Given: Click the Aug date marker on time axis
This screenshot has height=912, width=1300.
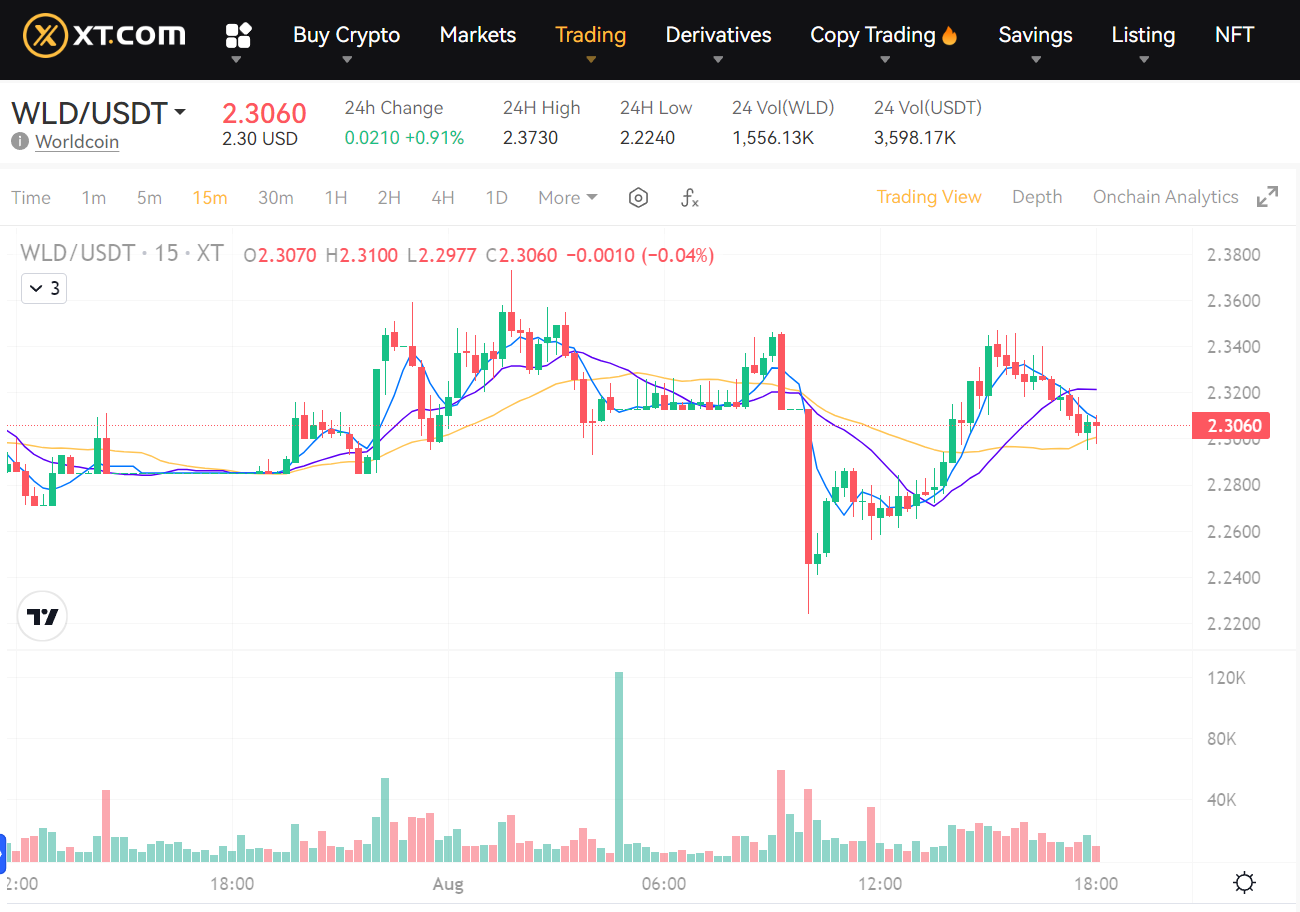Looking at the screenshot, I should point(448,884).
